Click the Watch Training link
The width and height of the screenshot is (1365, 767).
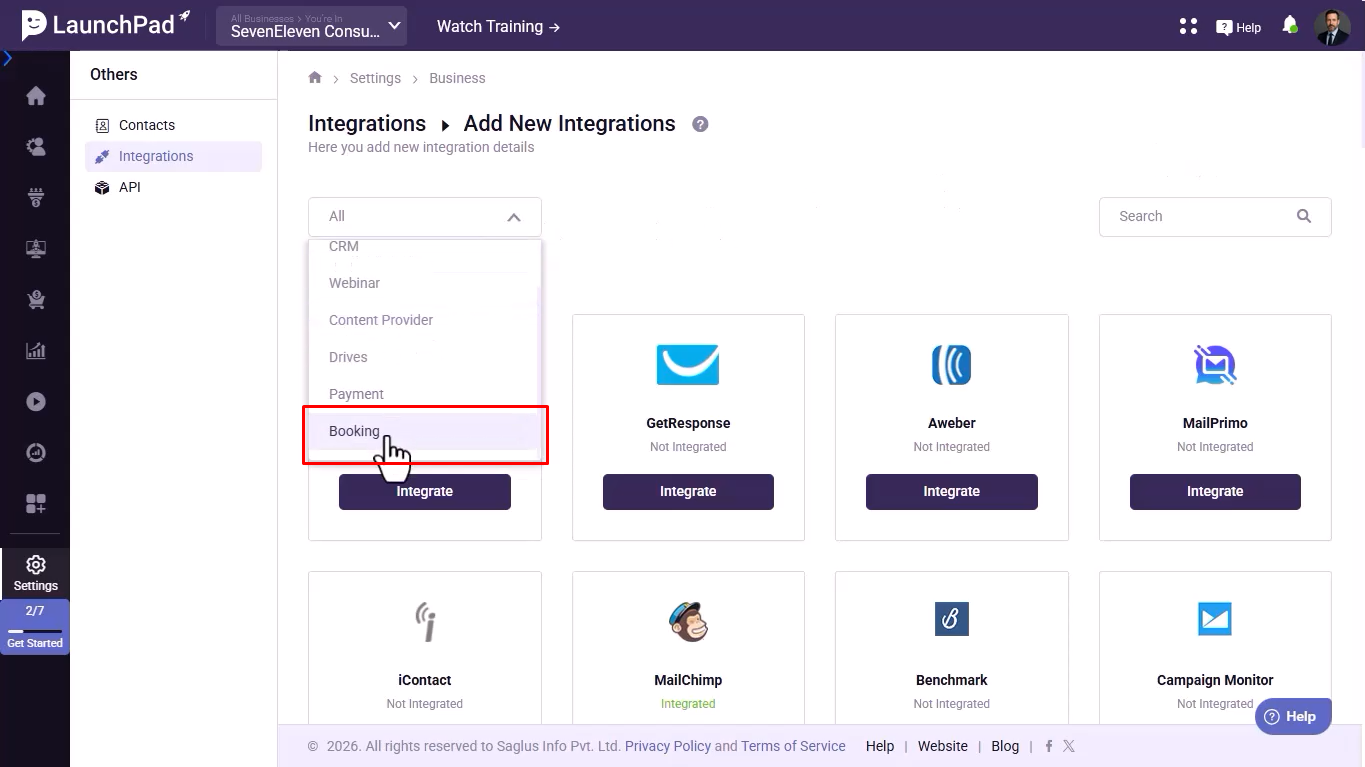(x=498, y=27)
